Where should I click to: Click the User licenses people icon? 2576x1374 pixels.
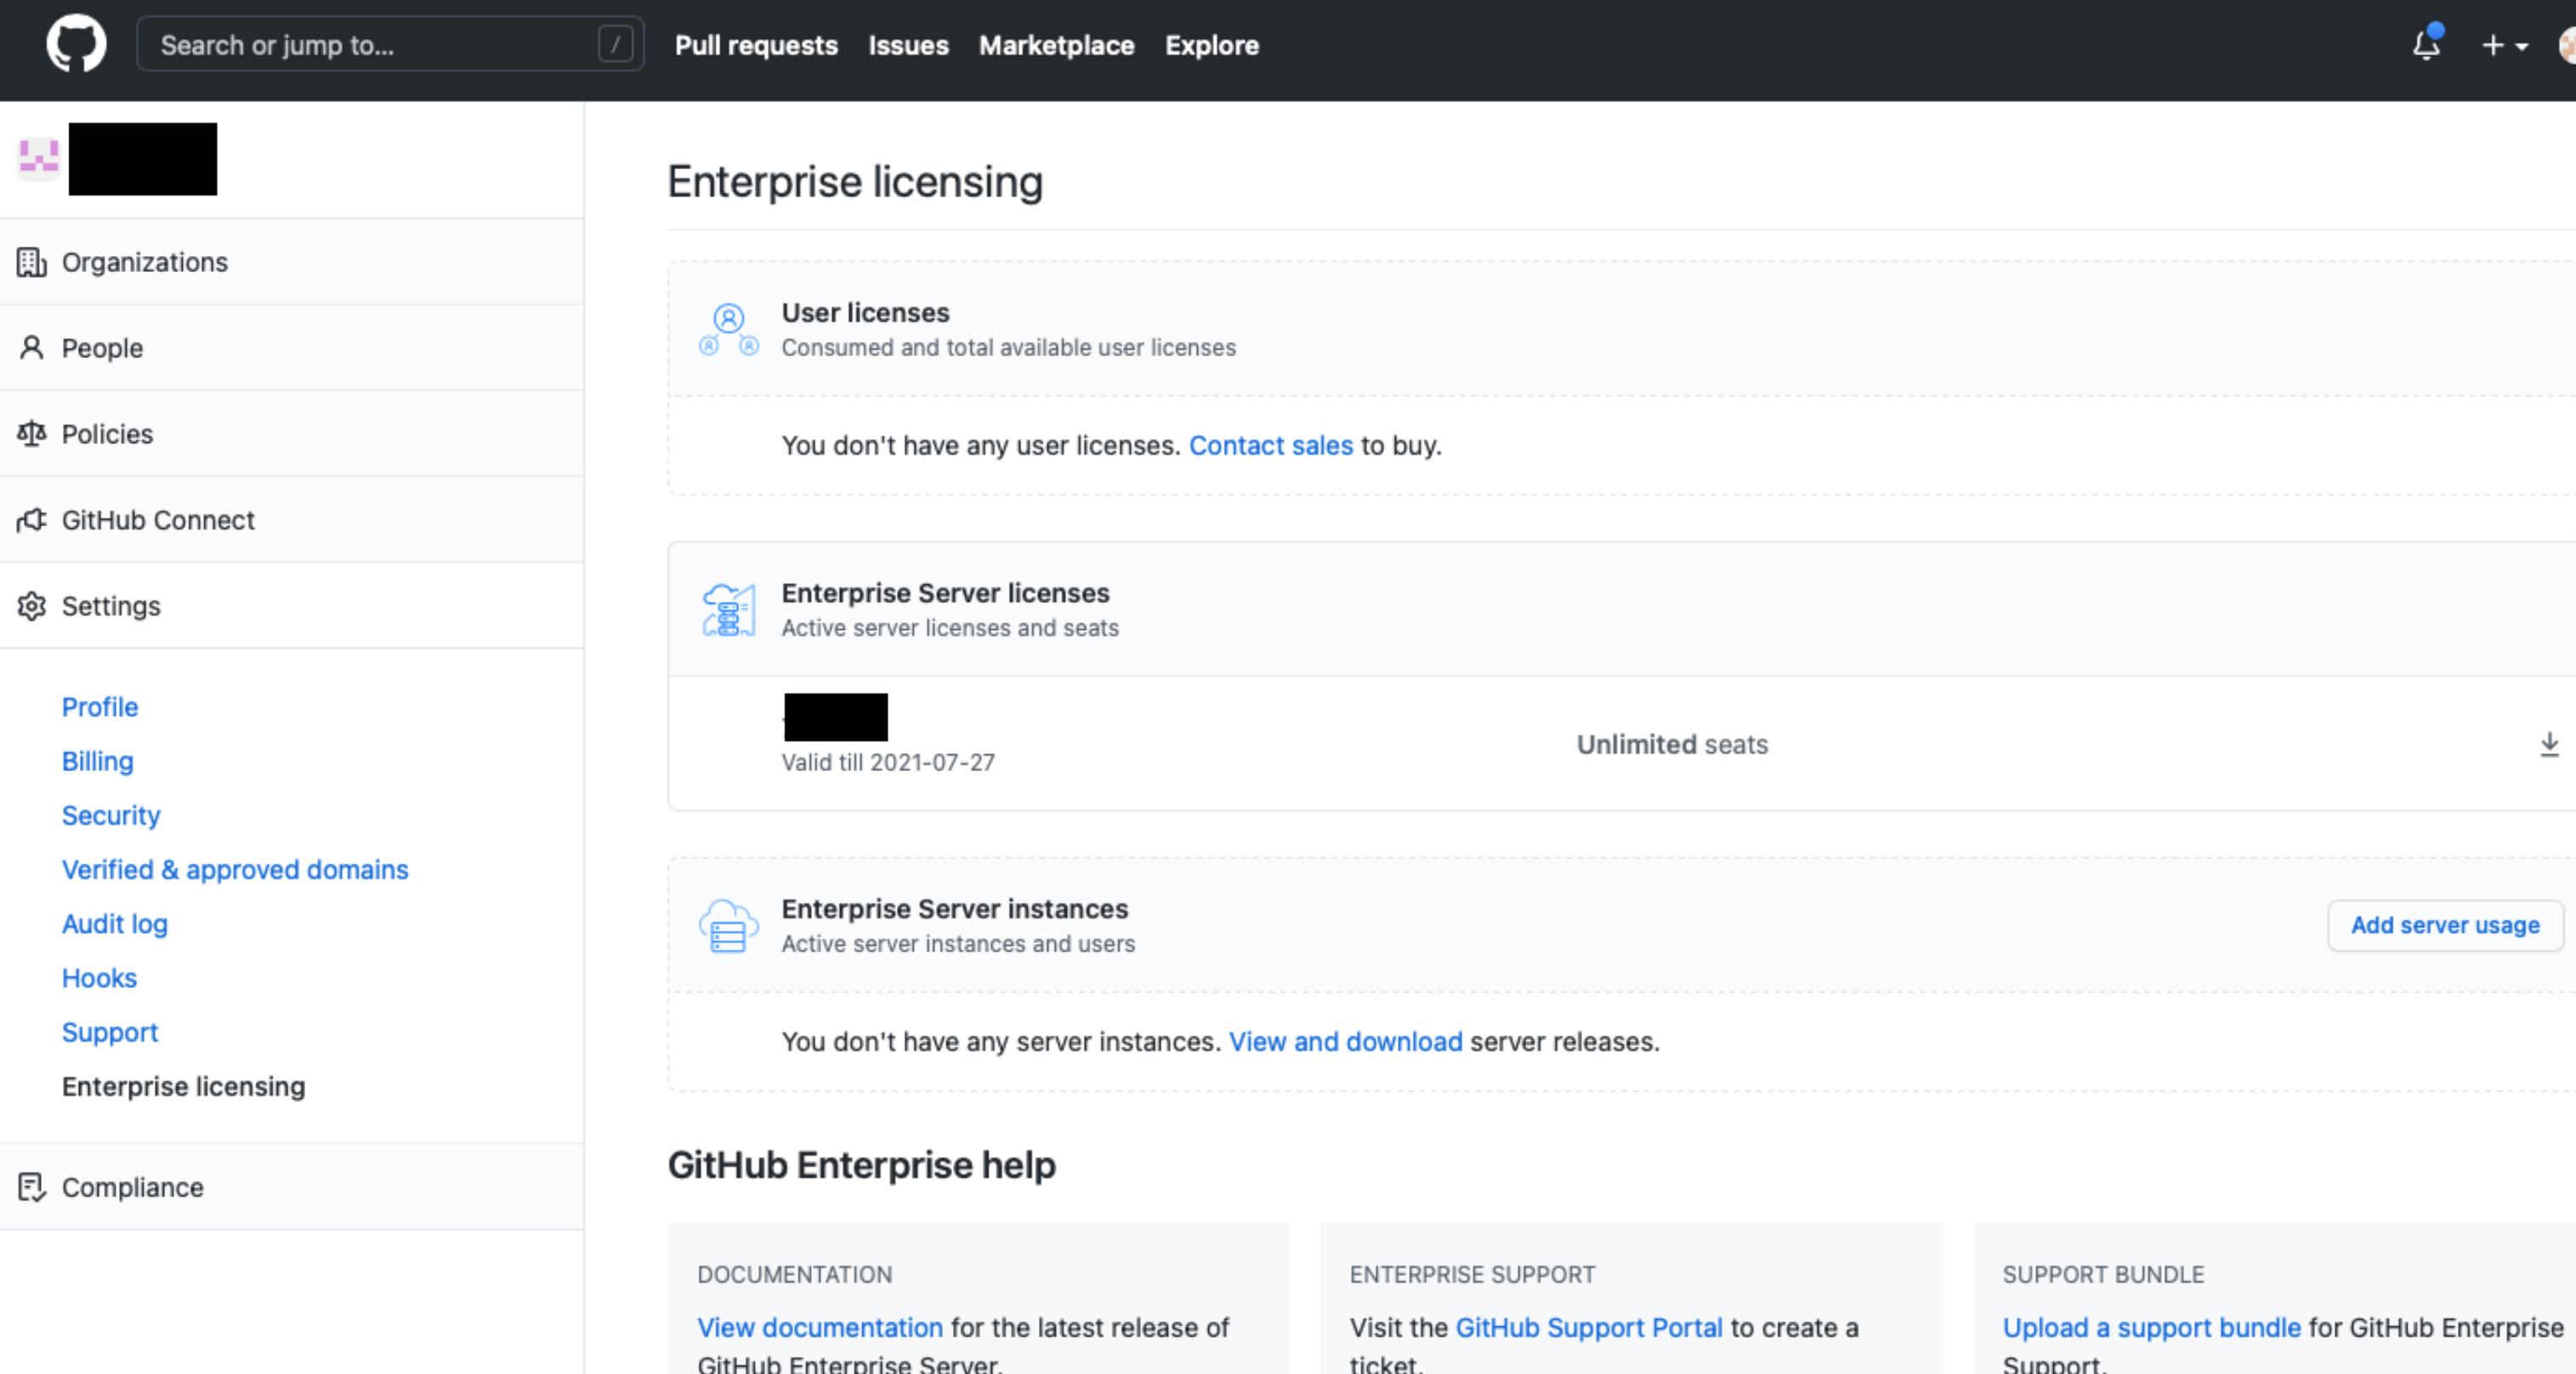click(x=728, y=330)
